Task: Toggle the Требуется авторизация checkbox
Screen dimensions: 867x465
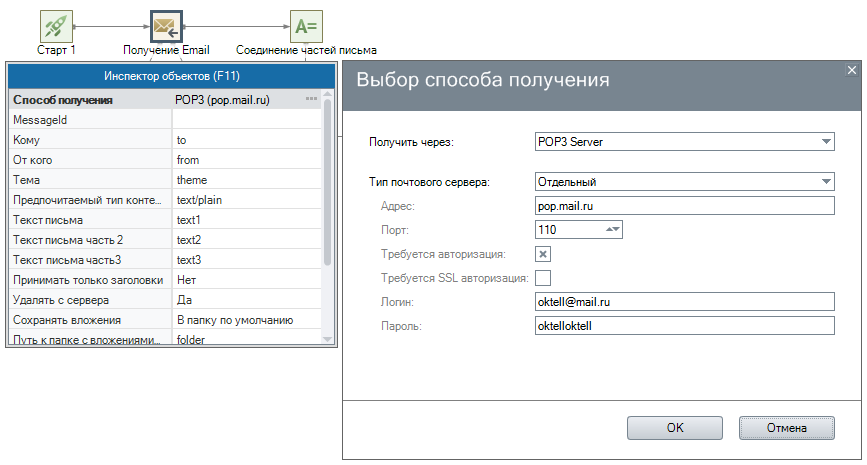Action: [544, 254]
